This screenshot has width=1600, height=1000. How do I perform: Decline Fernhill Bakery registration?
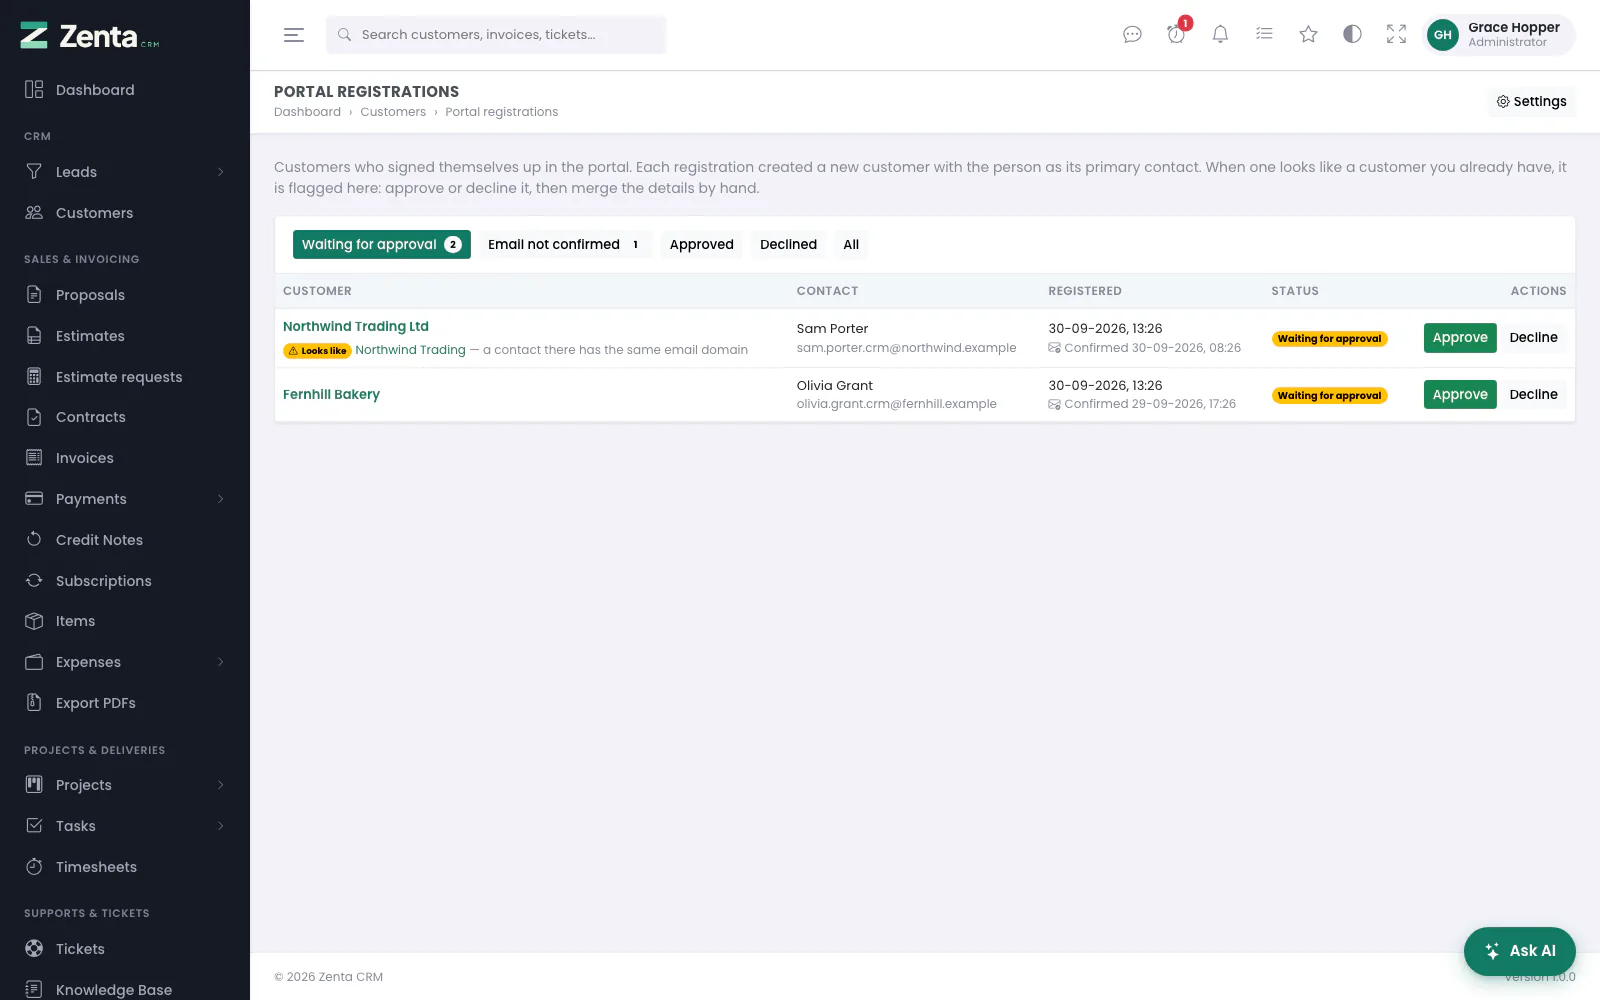(x=1533, y=395)
